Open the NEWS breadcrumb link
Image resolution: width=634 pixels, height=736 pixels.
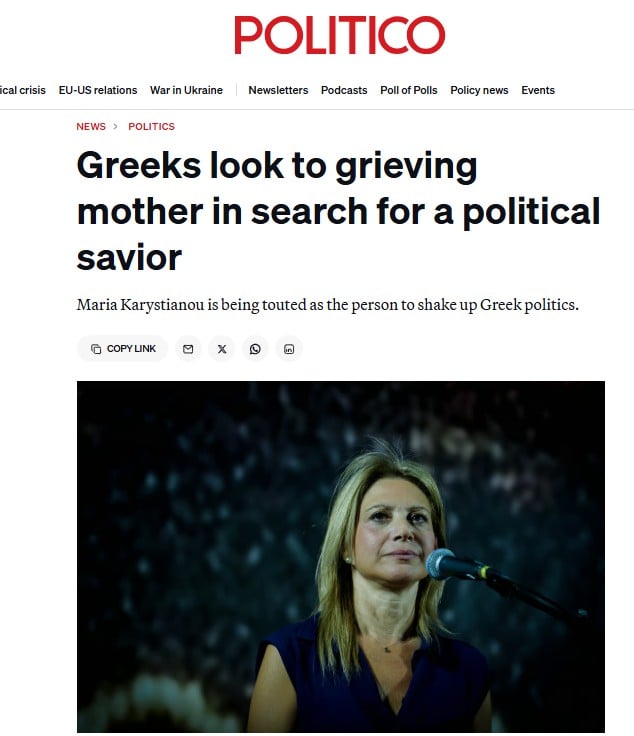coord(91,126)
